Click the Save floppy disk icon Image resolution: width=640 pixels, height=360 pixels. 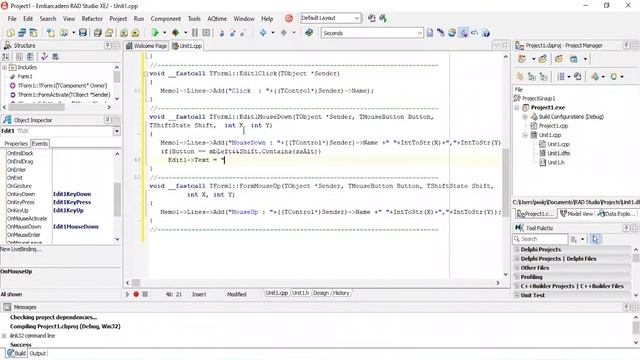(83, 33)
